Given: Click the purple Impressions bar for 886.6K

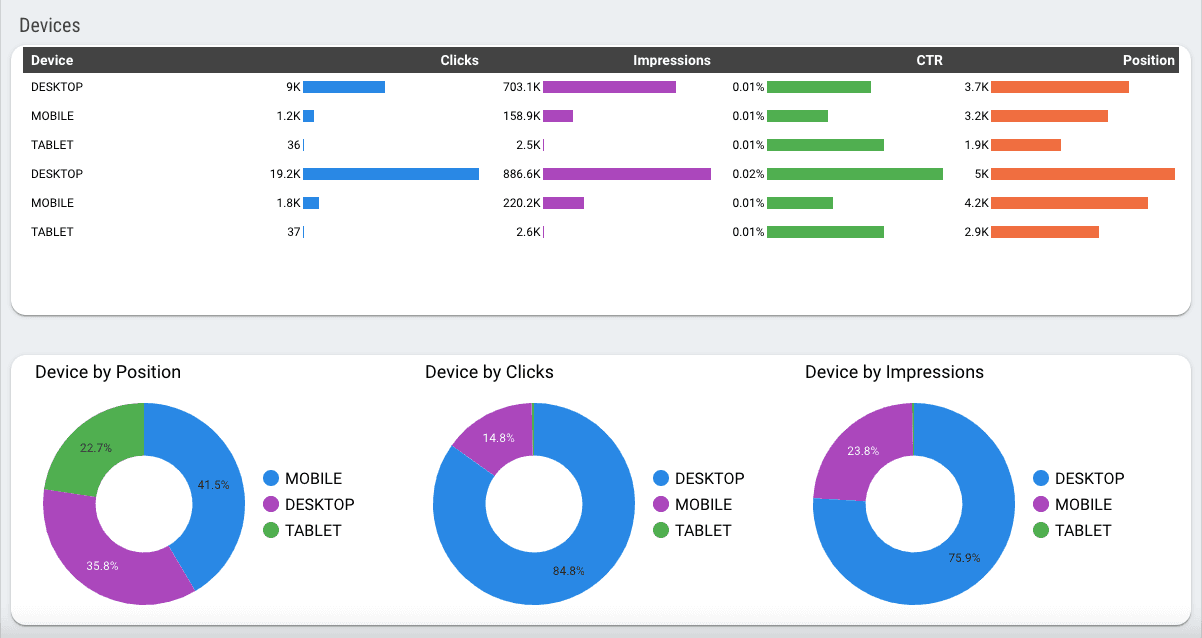Looking at the screenshot, I should coord(627,174).
